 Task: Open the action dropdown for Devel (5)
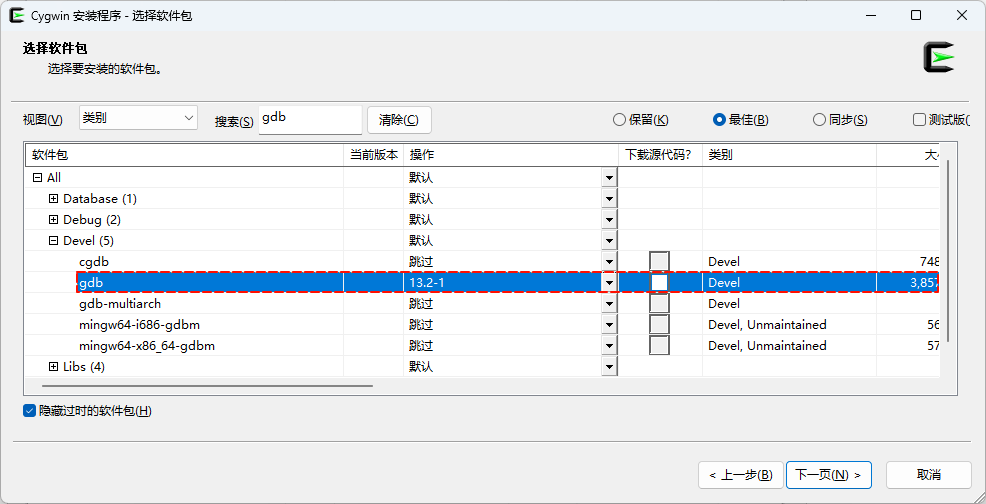pyautogui.click(x=609, y=240)
